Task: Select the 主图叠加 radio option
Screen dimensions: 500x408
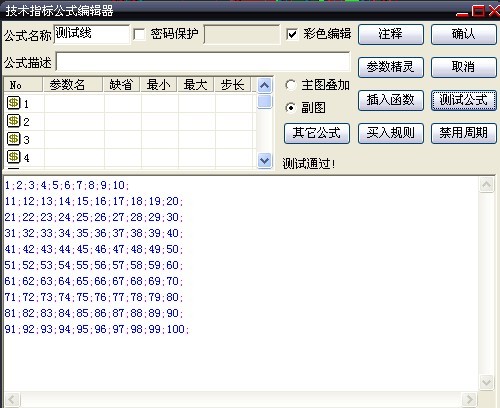Action: pos(291,85)
